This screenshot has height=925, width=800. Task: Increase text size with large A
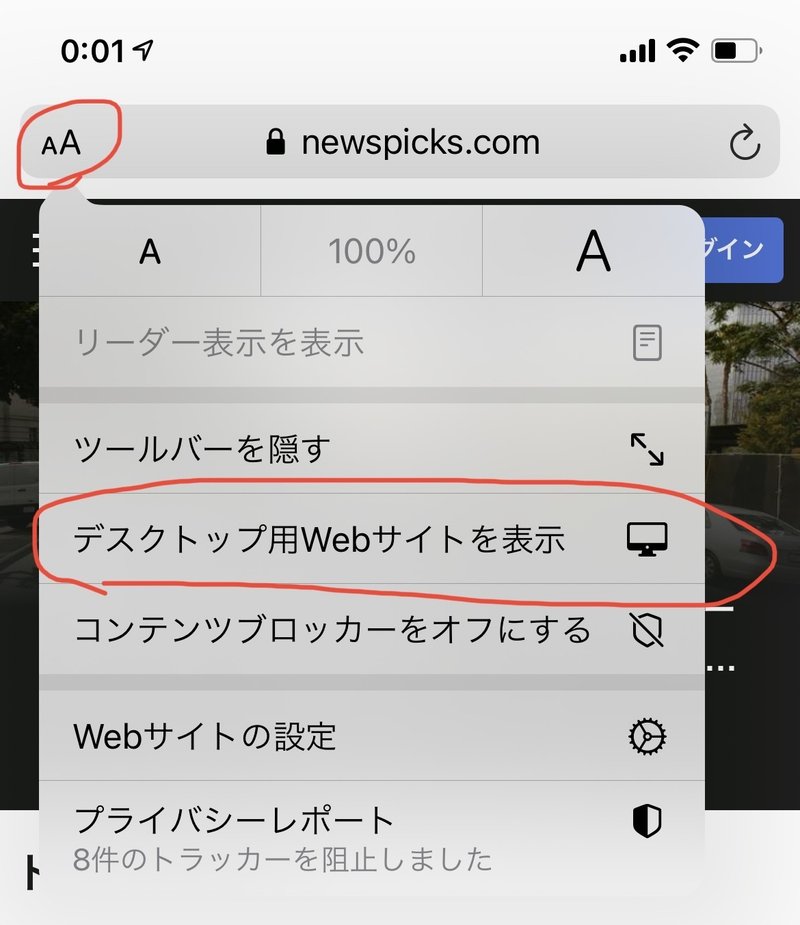point(593,252)
